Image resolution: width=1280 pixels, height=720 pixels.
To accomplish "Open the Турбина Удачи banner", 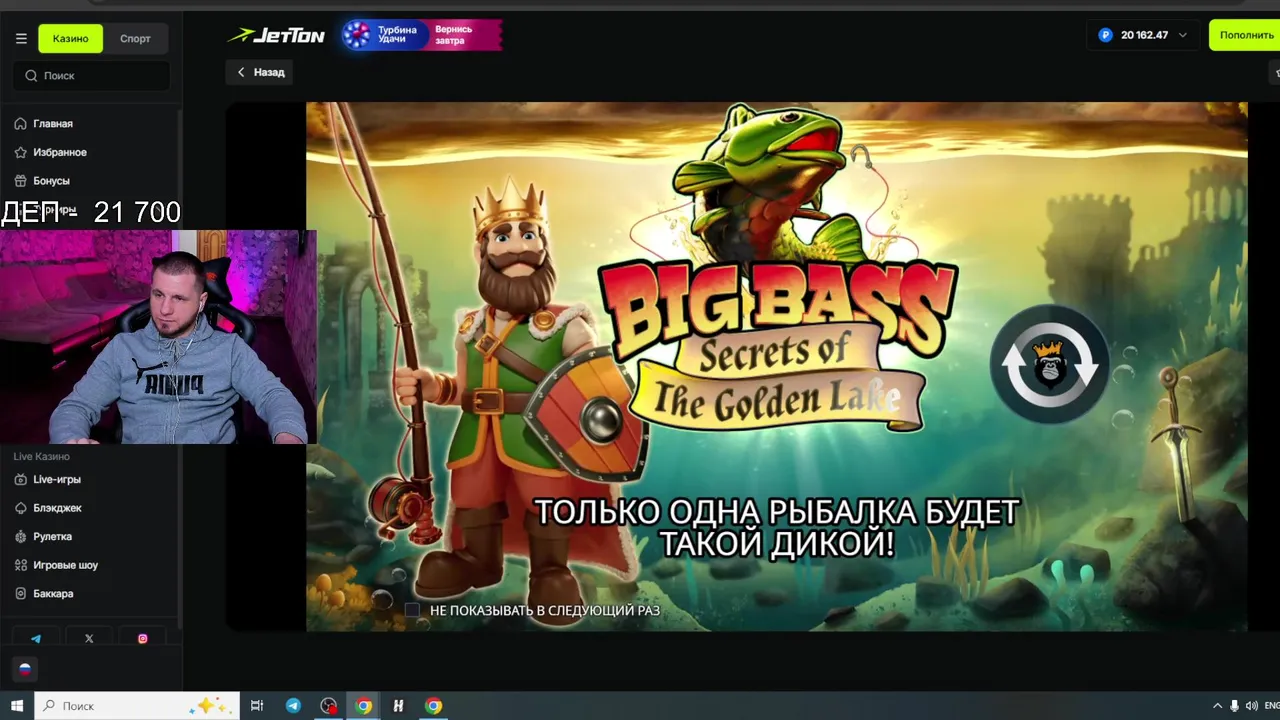I will (421, 35).
